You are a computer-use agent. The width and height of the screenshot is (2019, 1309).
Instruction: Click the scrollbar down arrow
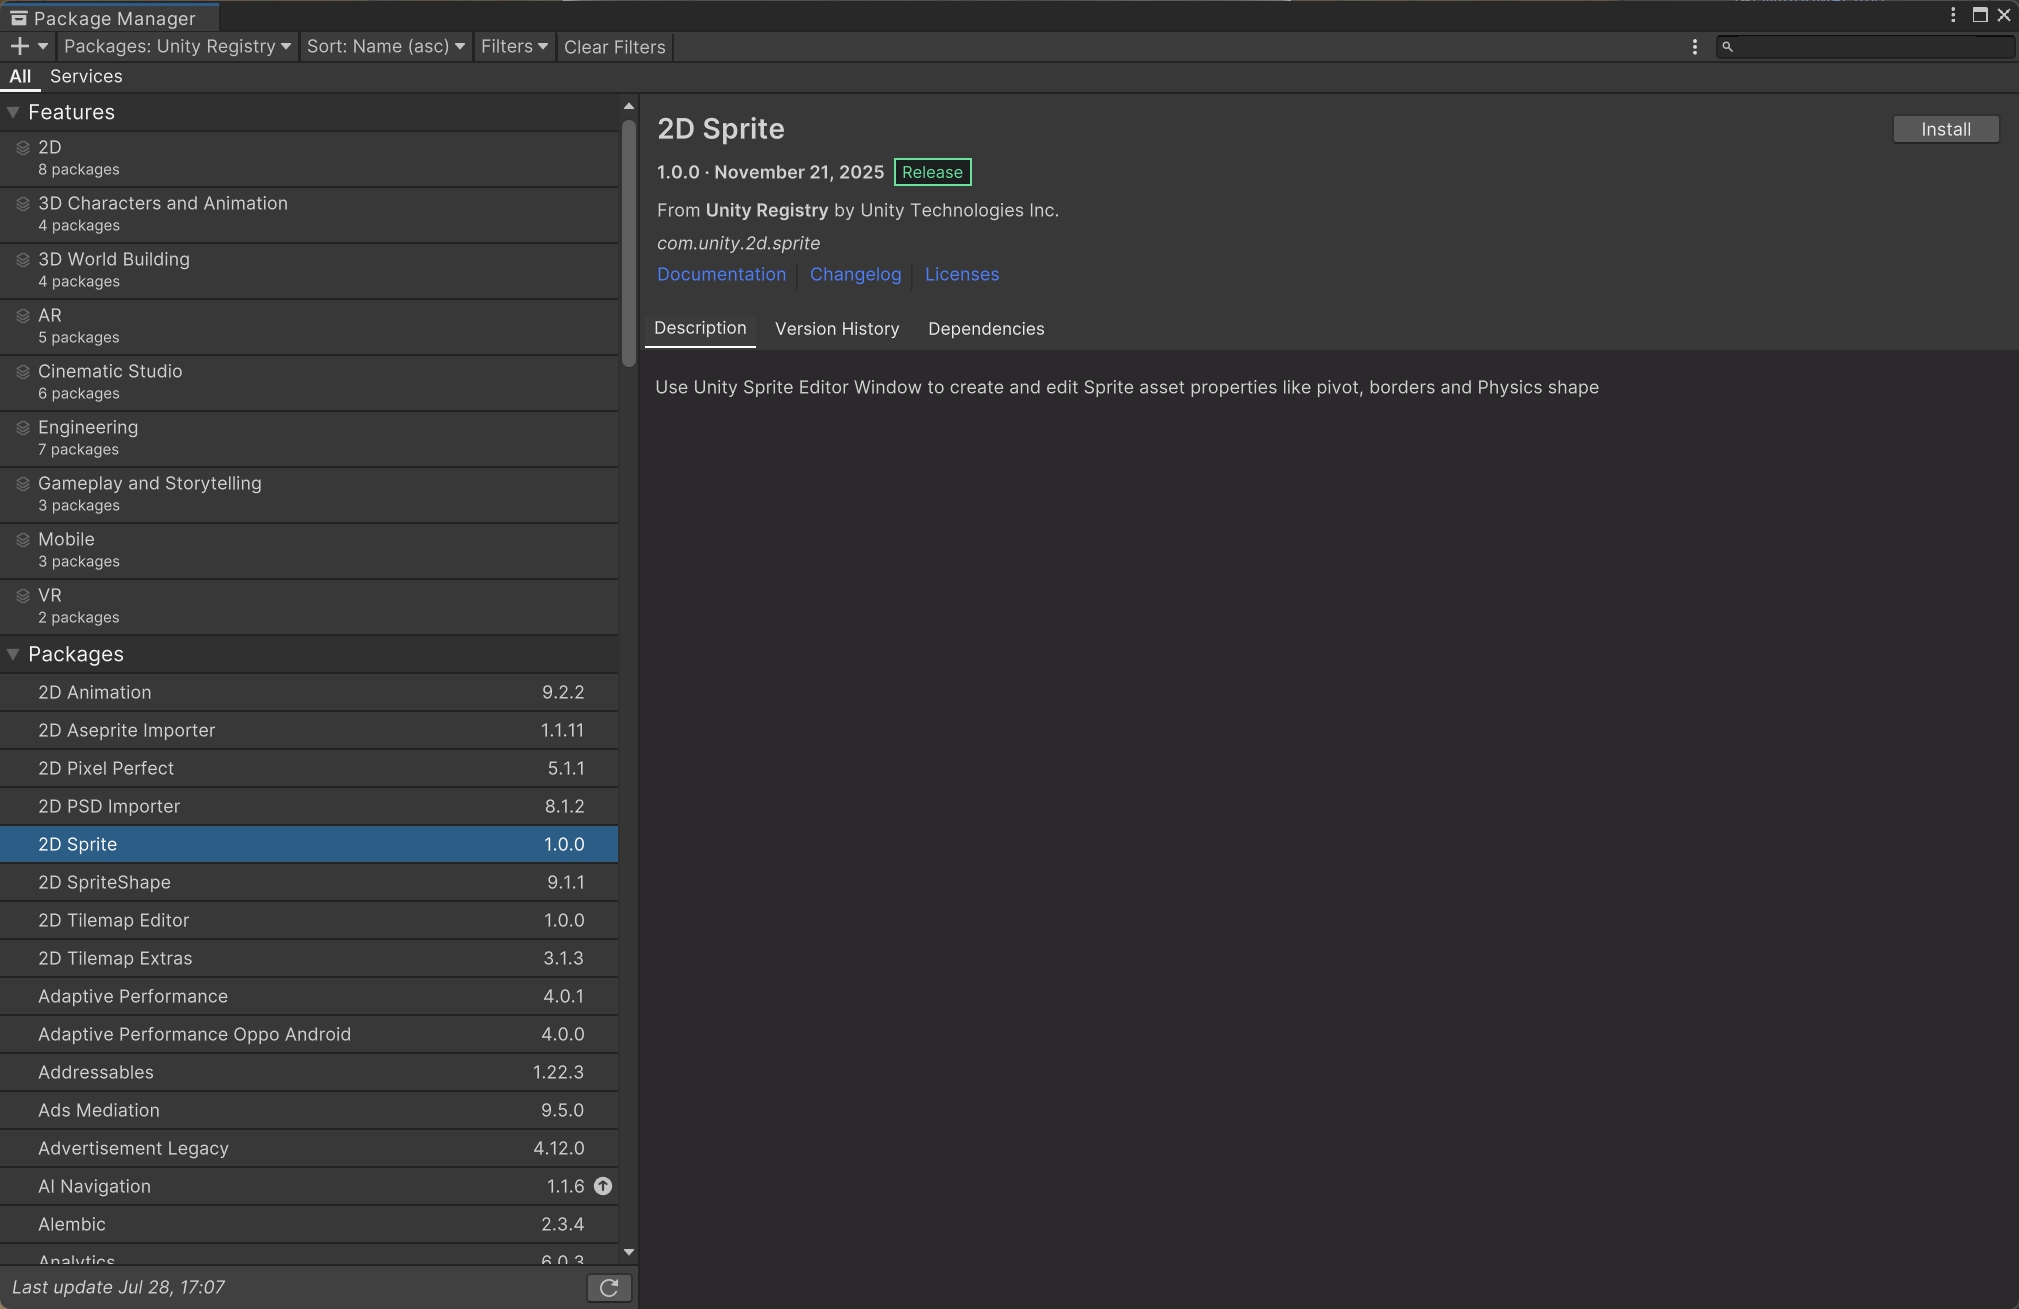pos(628,1252)
